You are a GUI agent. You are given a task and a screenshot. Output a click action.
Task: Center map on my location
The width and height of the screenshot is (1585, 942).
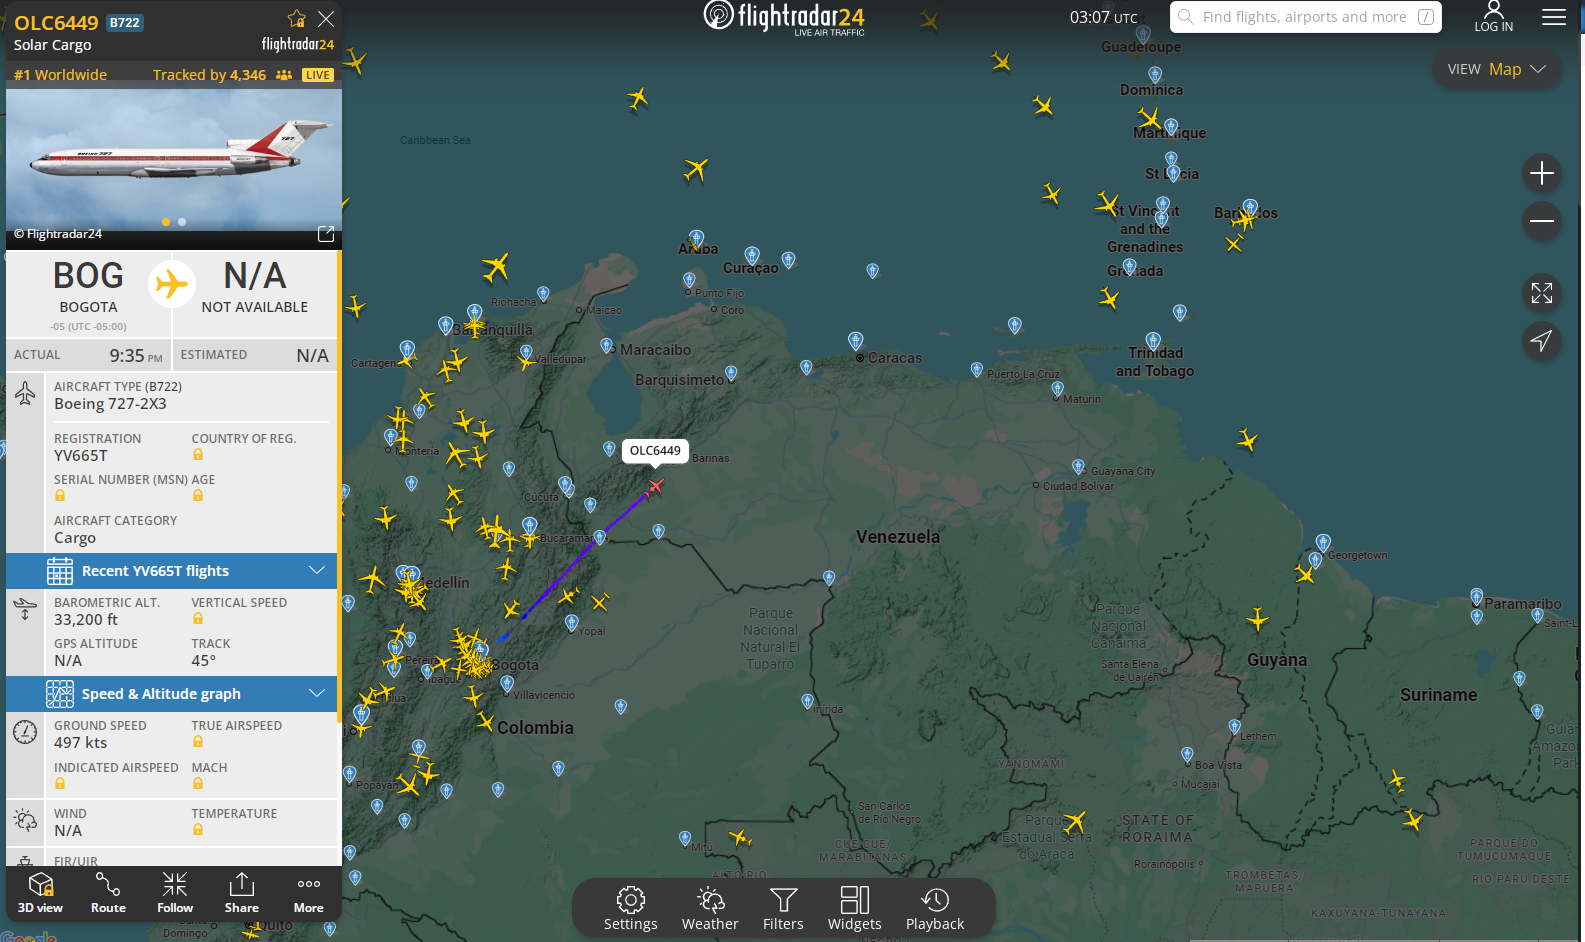click(x=1542, y=341)
